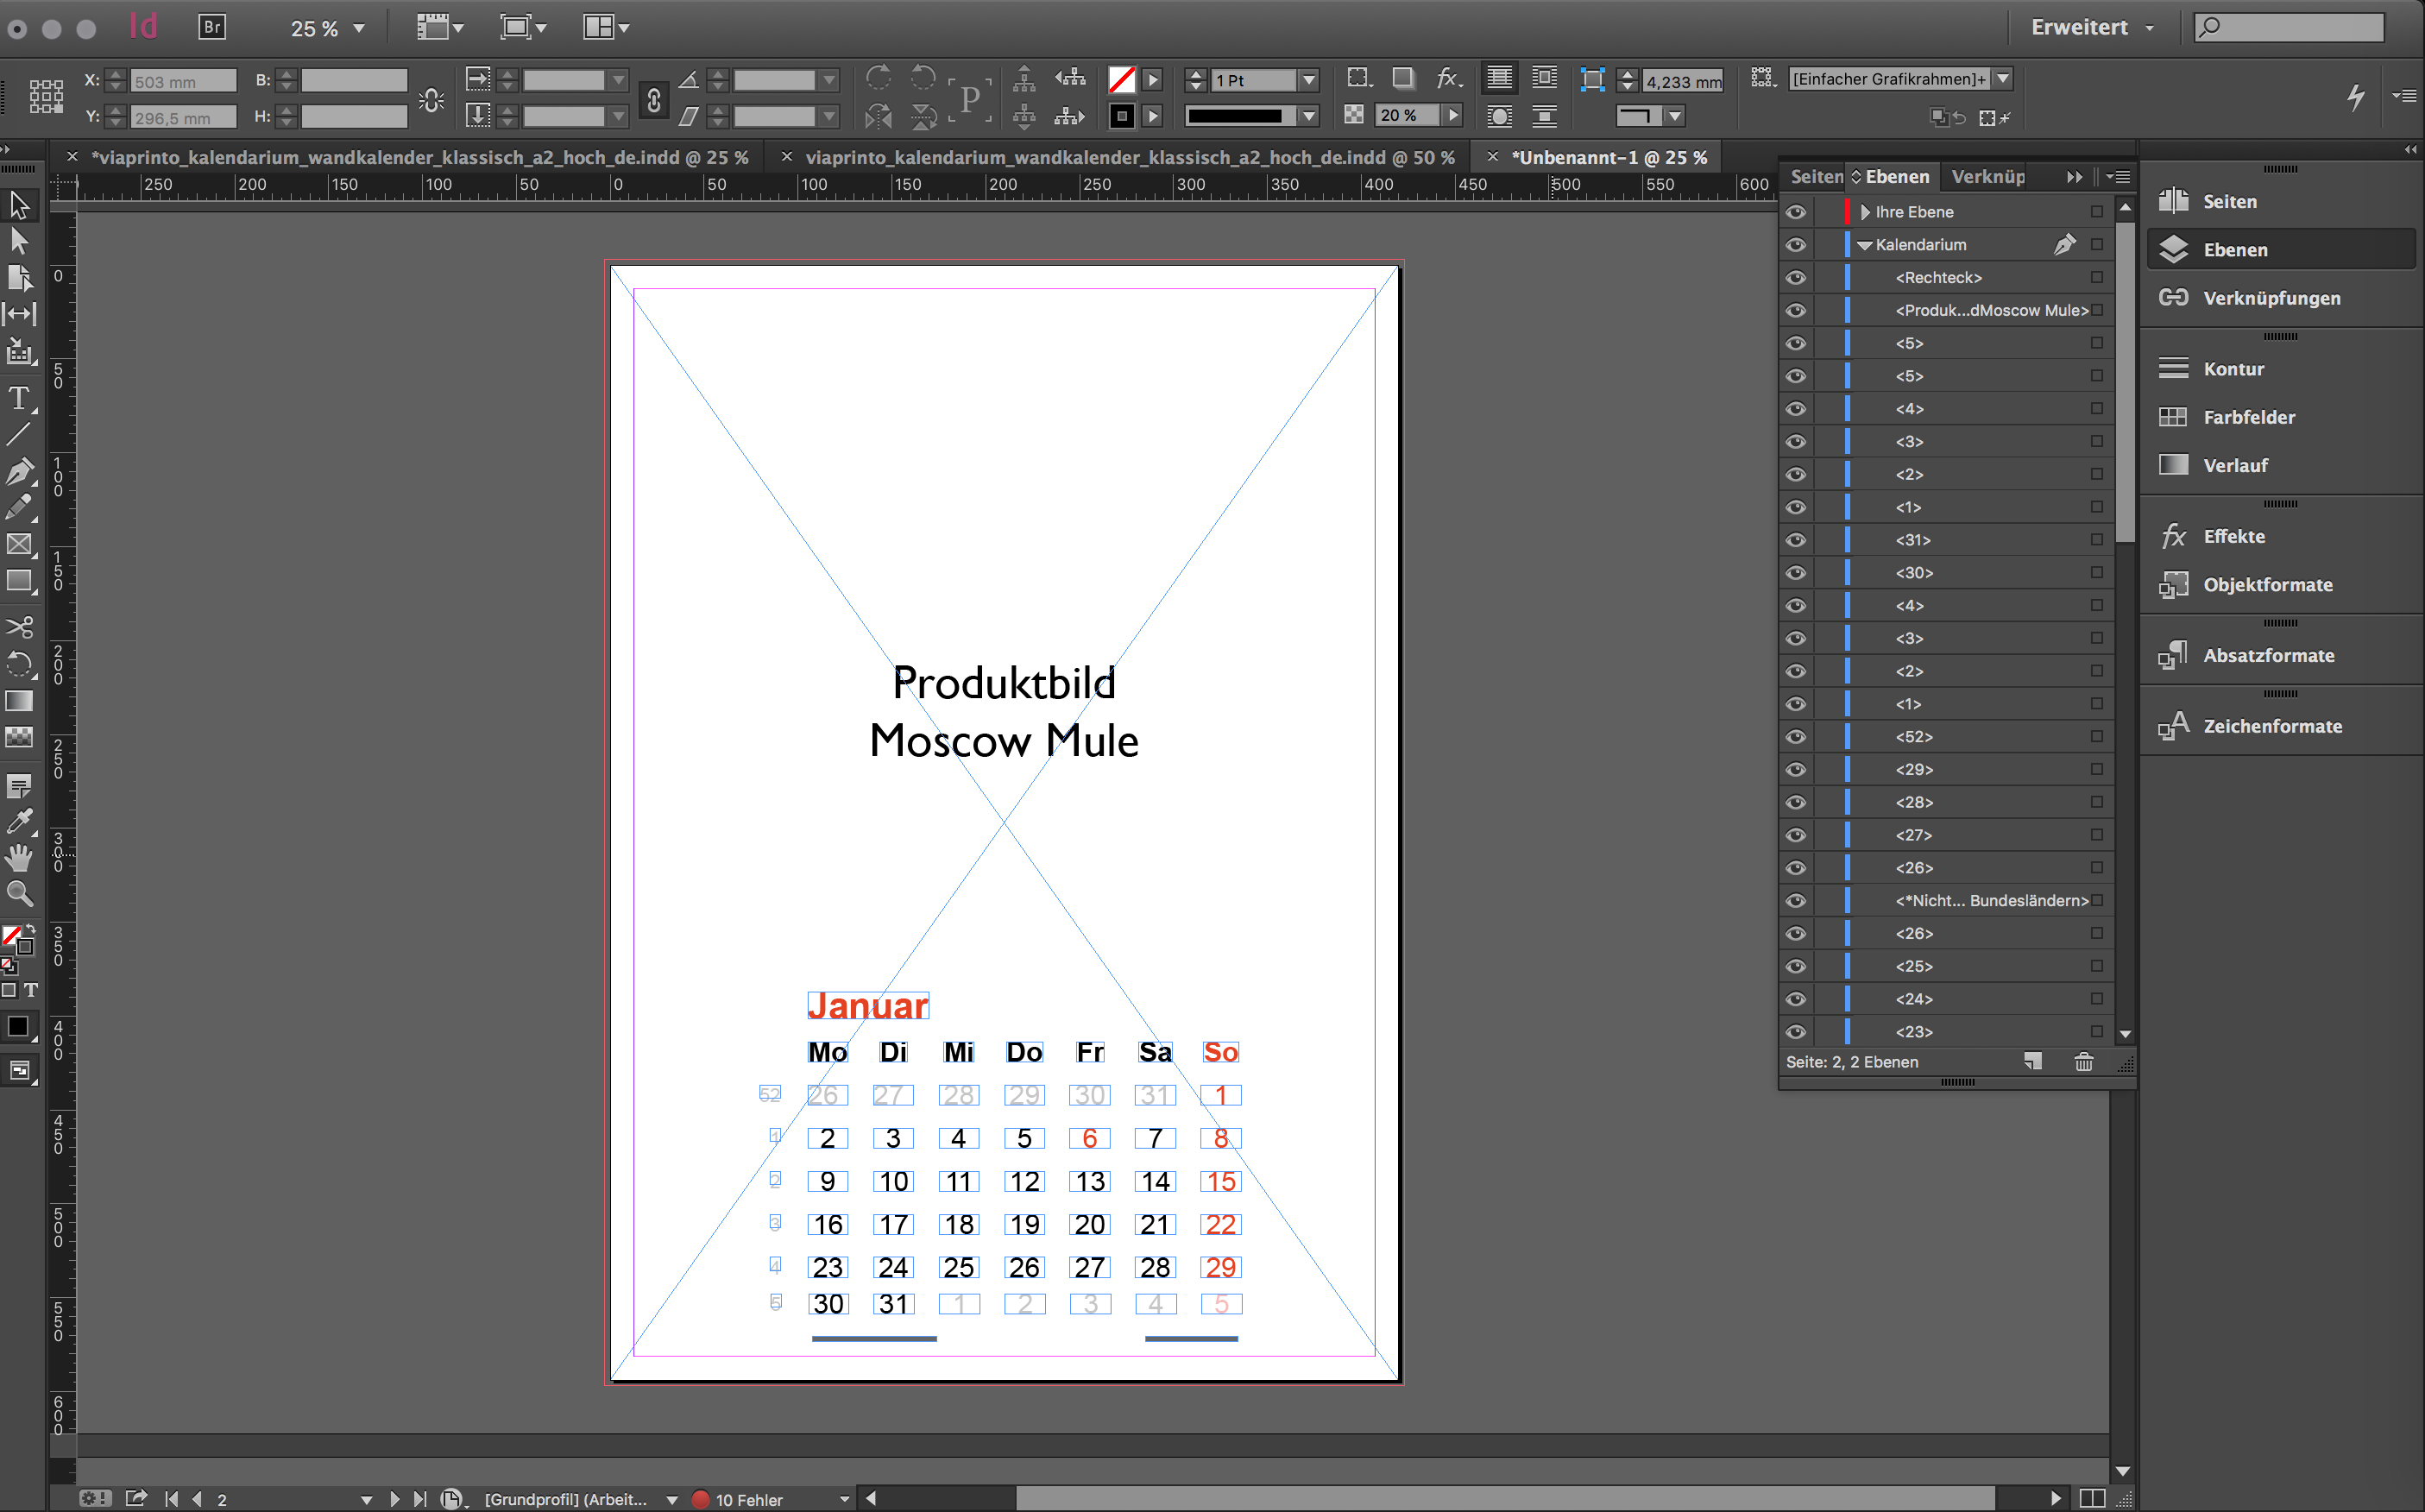The height and width of the screenshot is (1512, 2425).
Task: Hide the <Rechteck> object
Action: [1796, 278]
